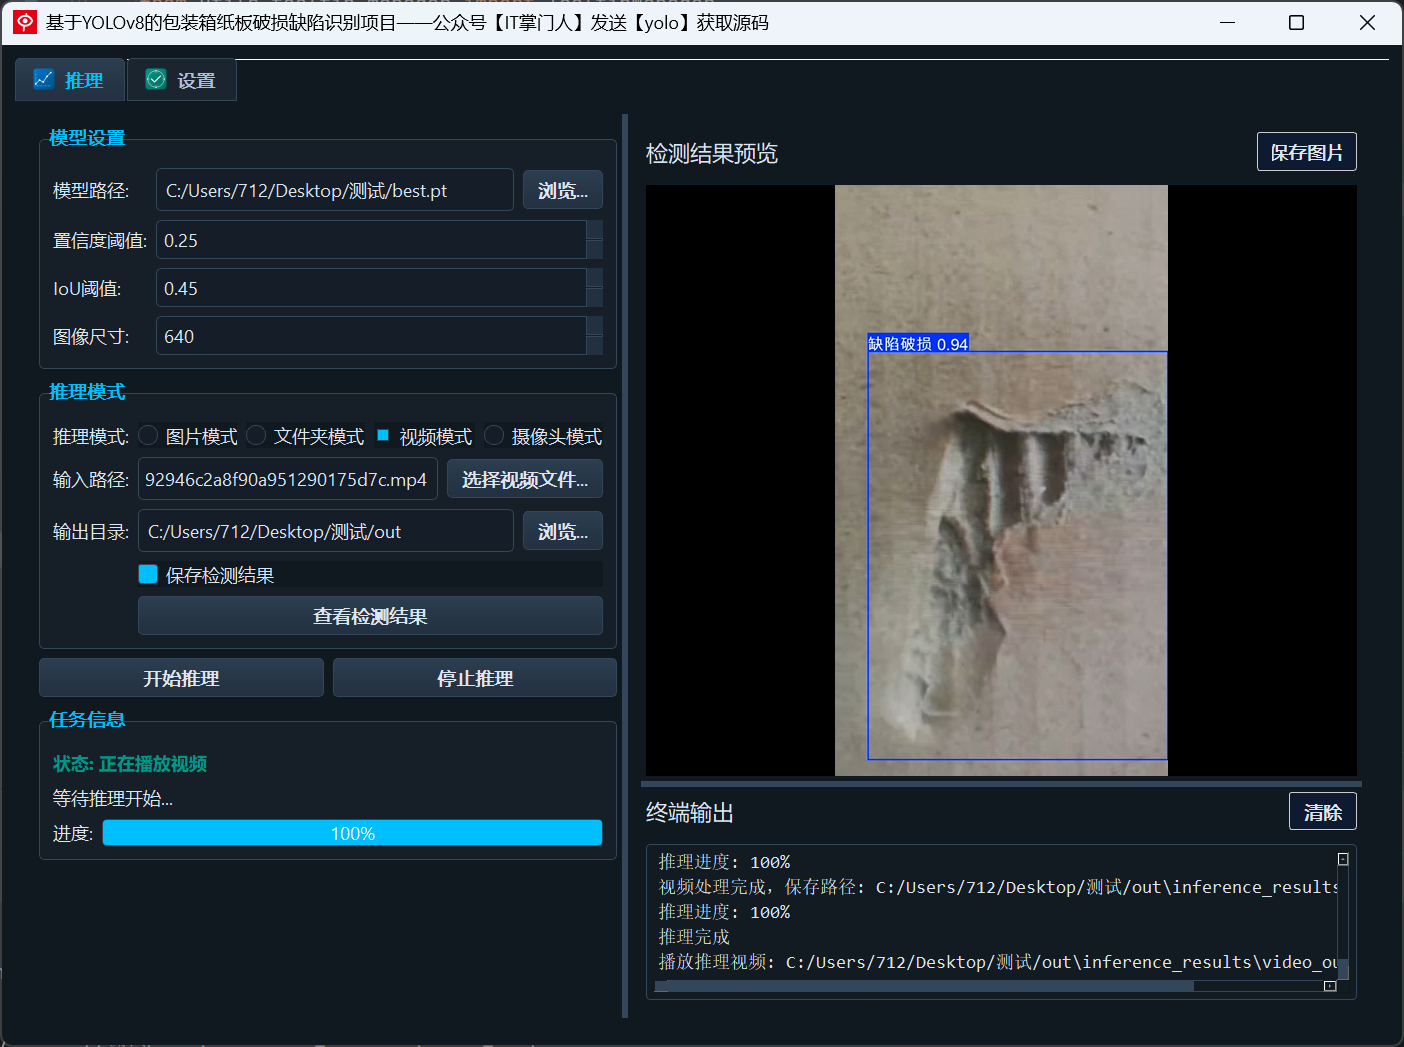Browse for a model file next to 模型路径
The width and height of the screenshot is (1404, 1047).
click(x=562, y=189)
